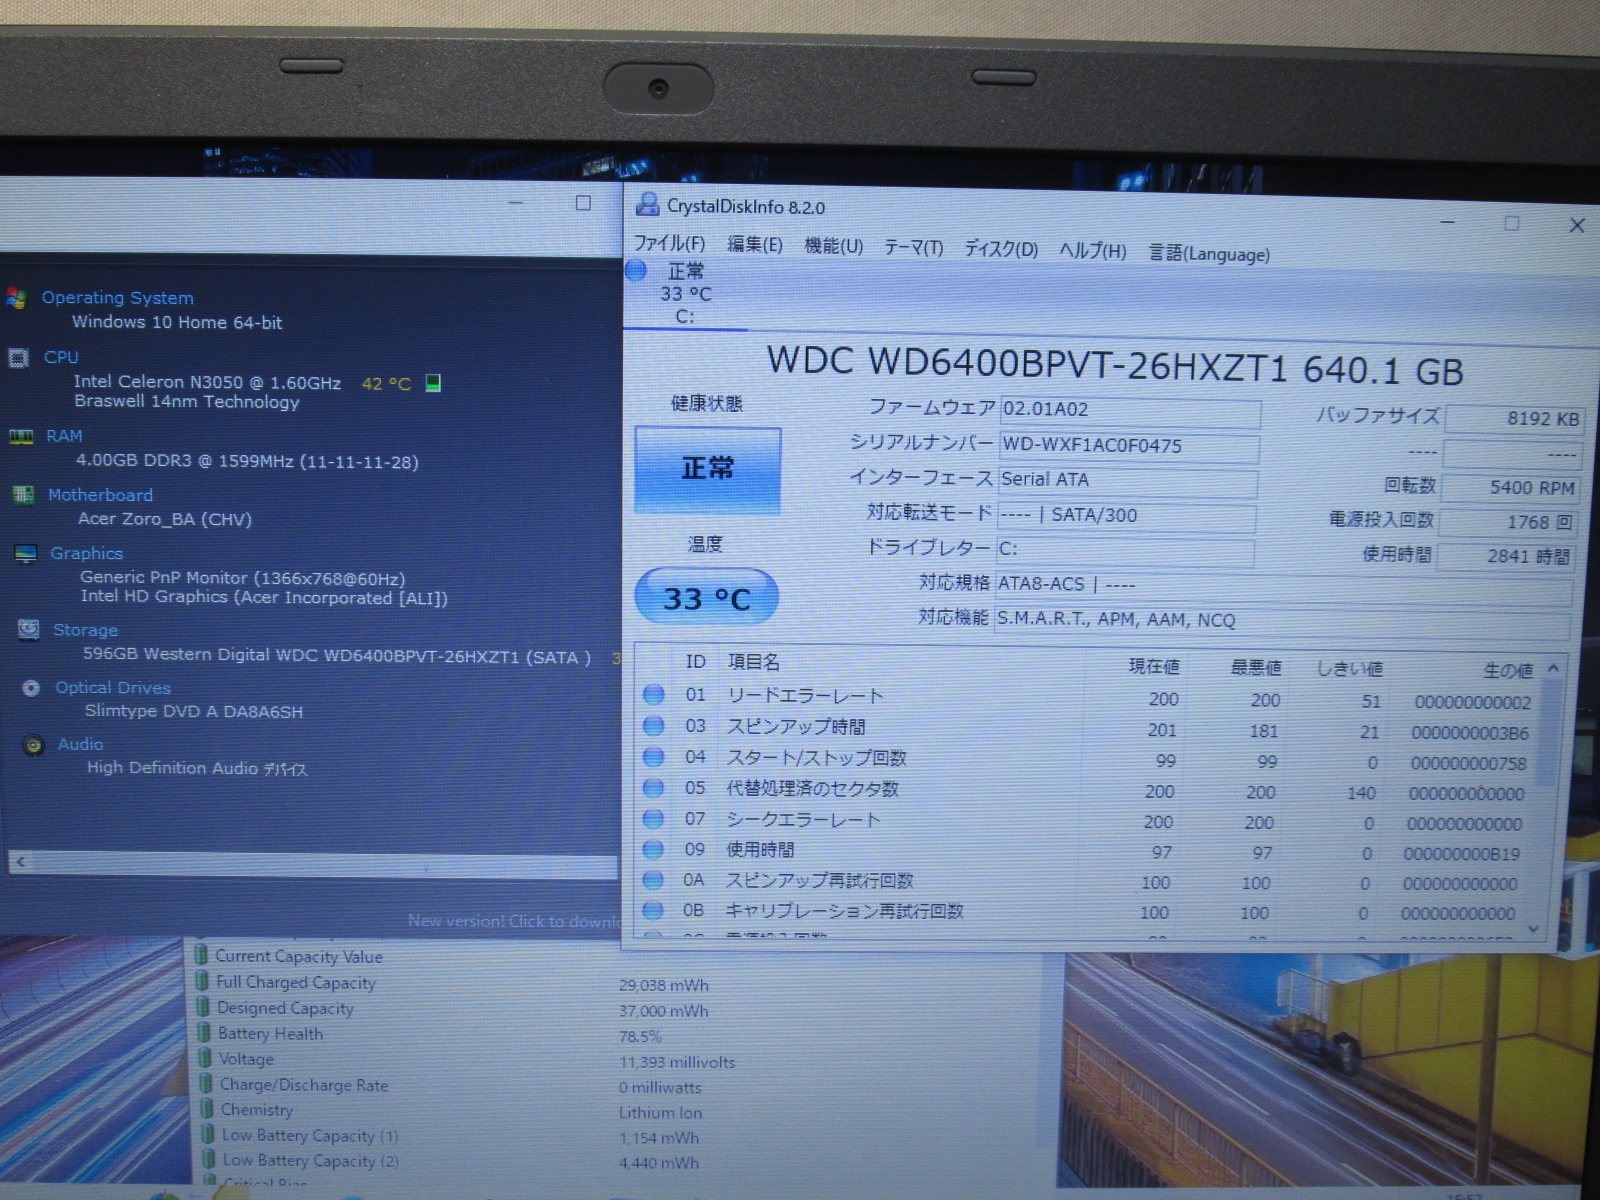This screenshot has width=1600, height=1200.
Task: Click the New version download link
Action: [x=513, y=921]
